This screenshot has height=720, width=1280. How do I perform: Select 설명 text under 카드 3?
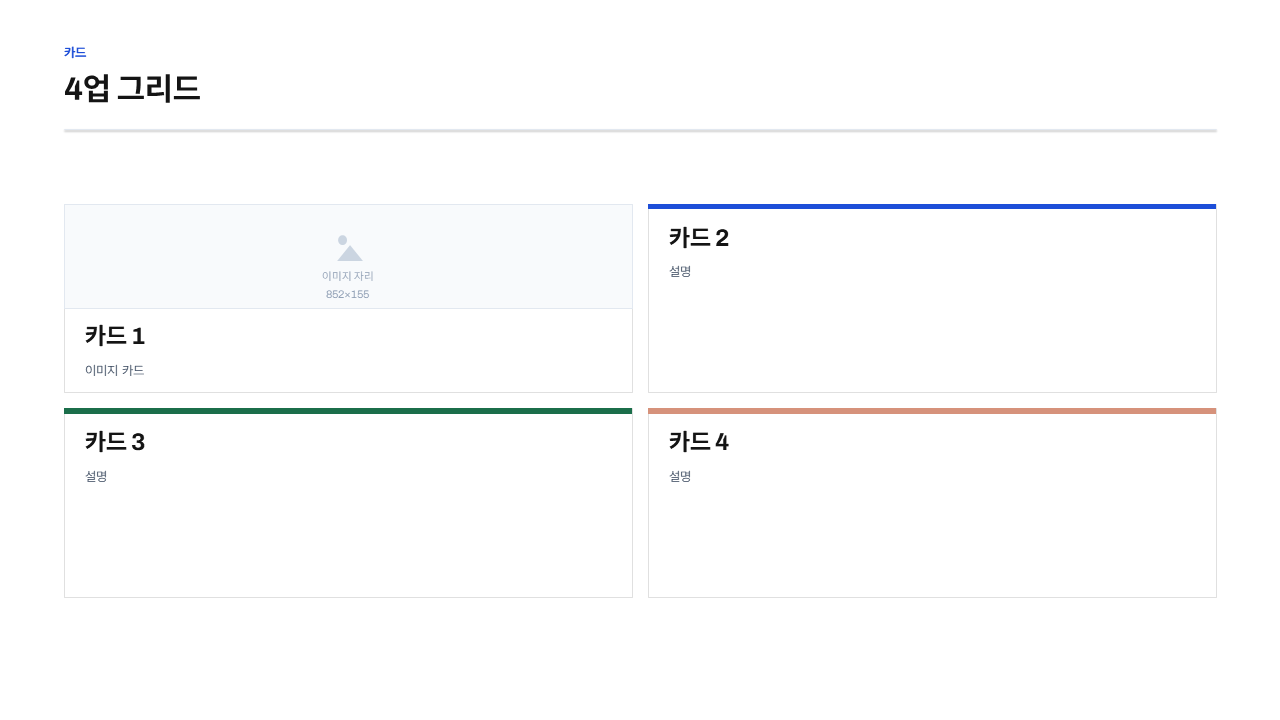click(96, 476)
